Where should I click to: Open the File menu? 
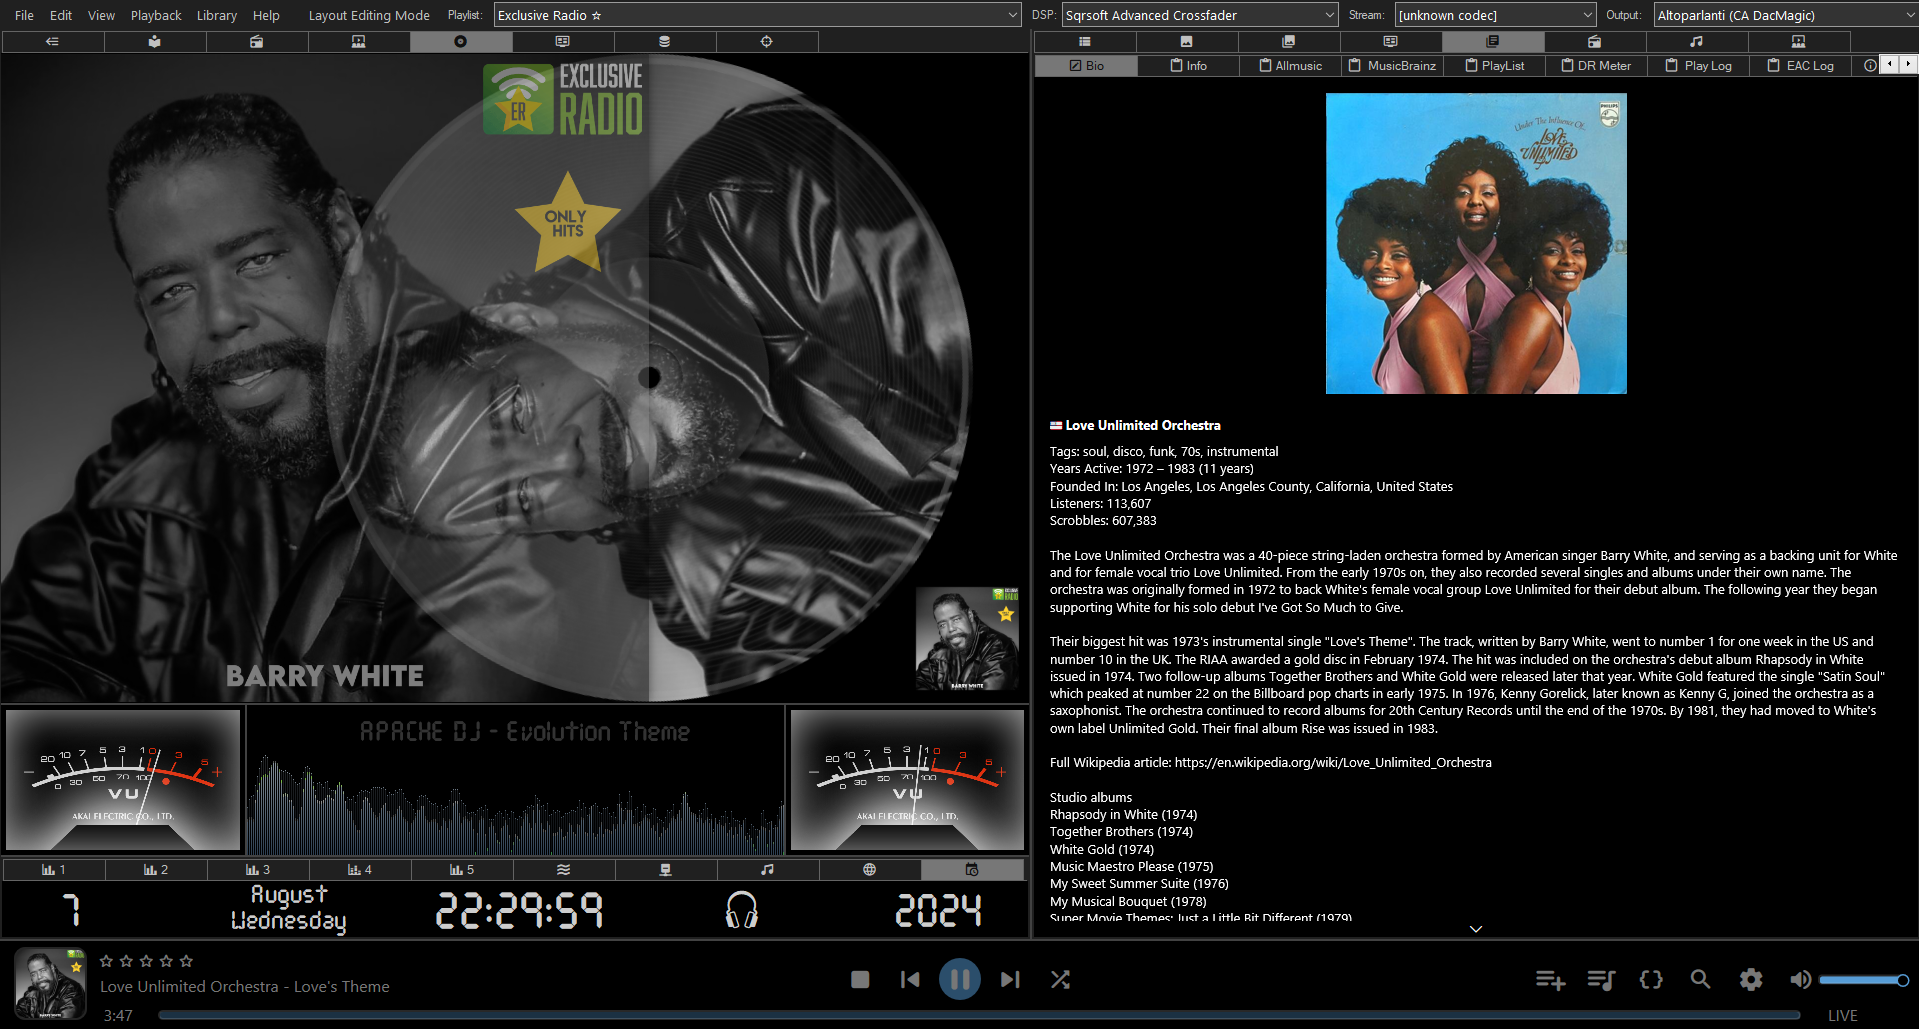[24, 15]
